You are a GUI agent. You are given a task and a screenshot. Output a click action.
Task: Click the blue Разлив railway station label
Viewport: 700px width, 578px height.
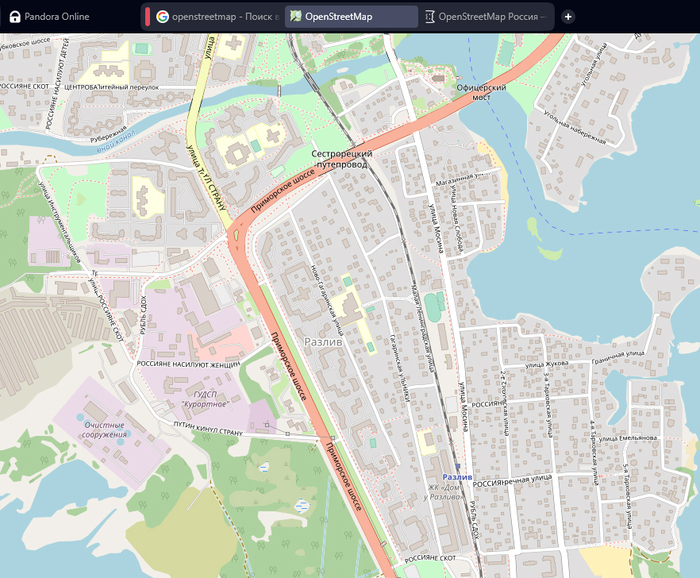coord(457,477)
